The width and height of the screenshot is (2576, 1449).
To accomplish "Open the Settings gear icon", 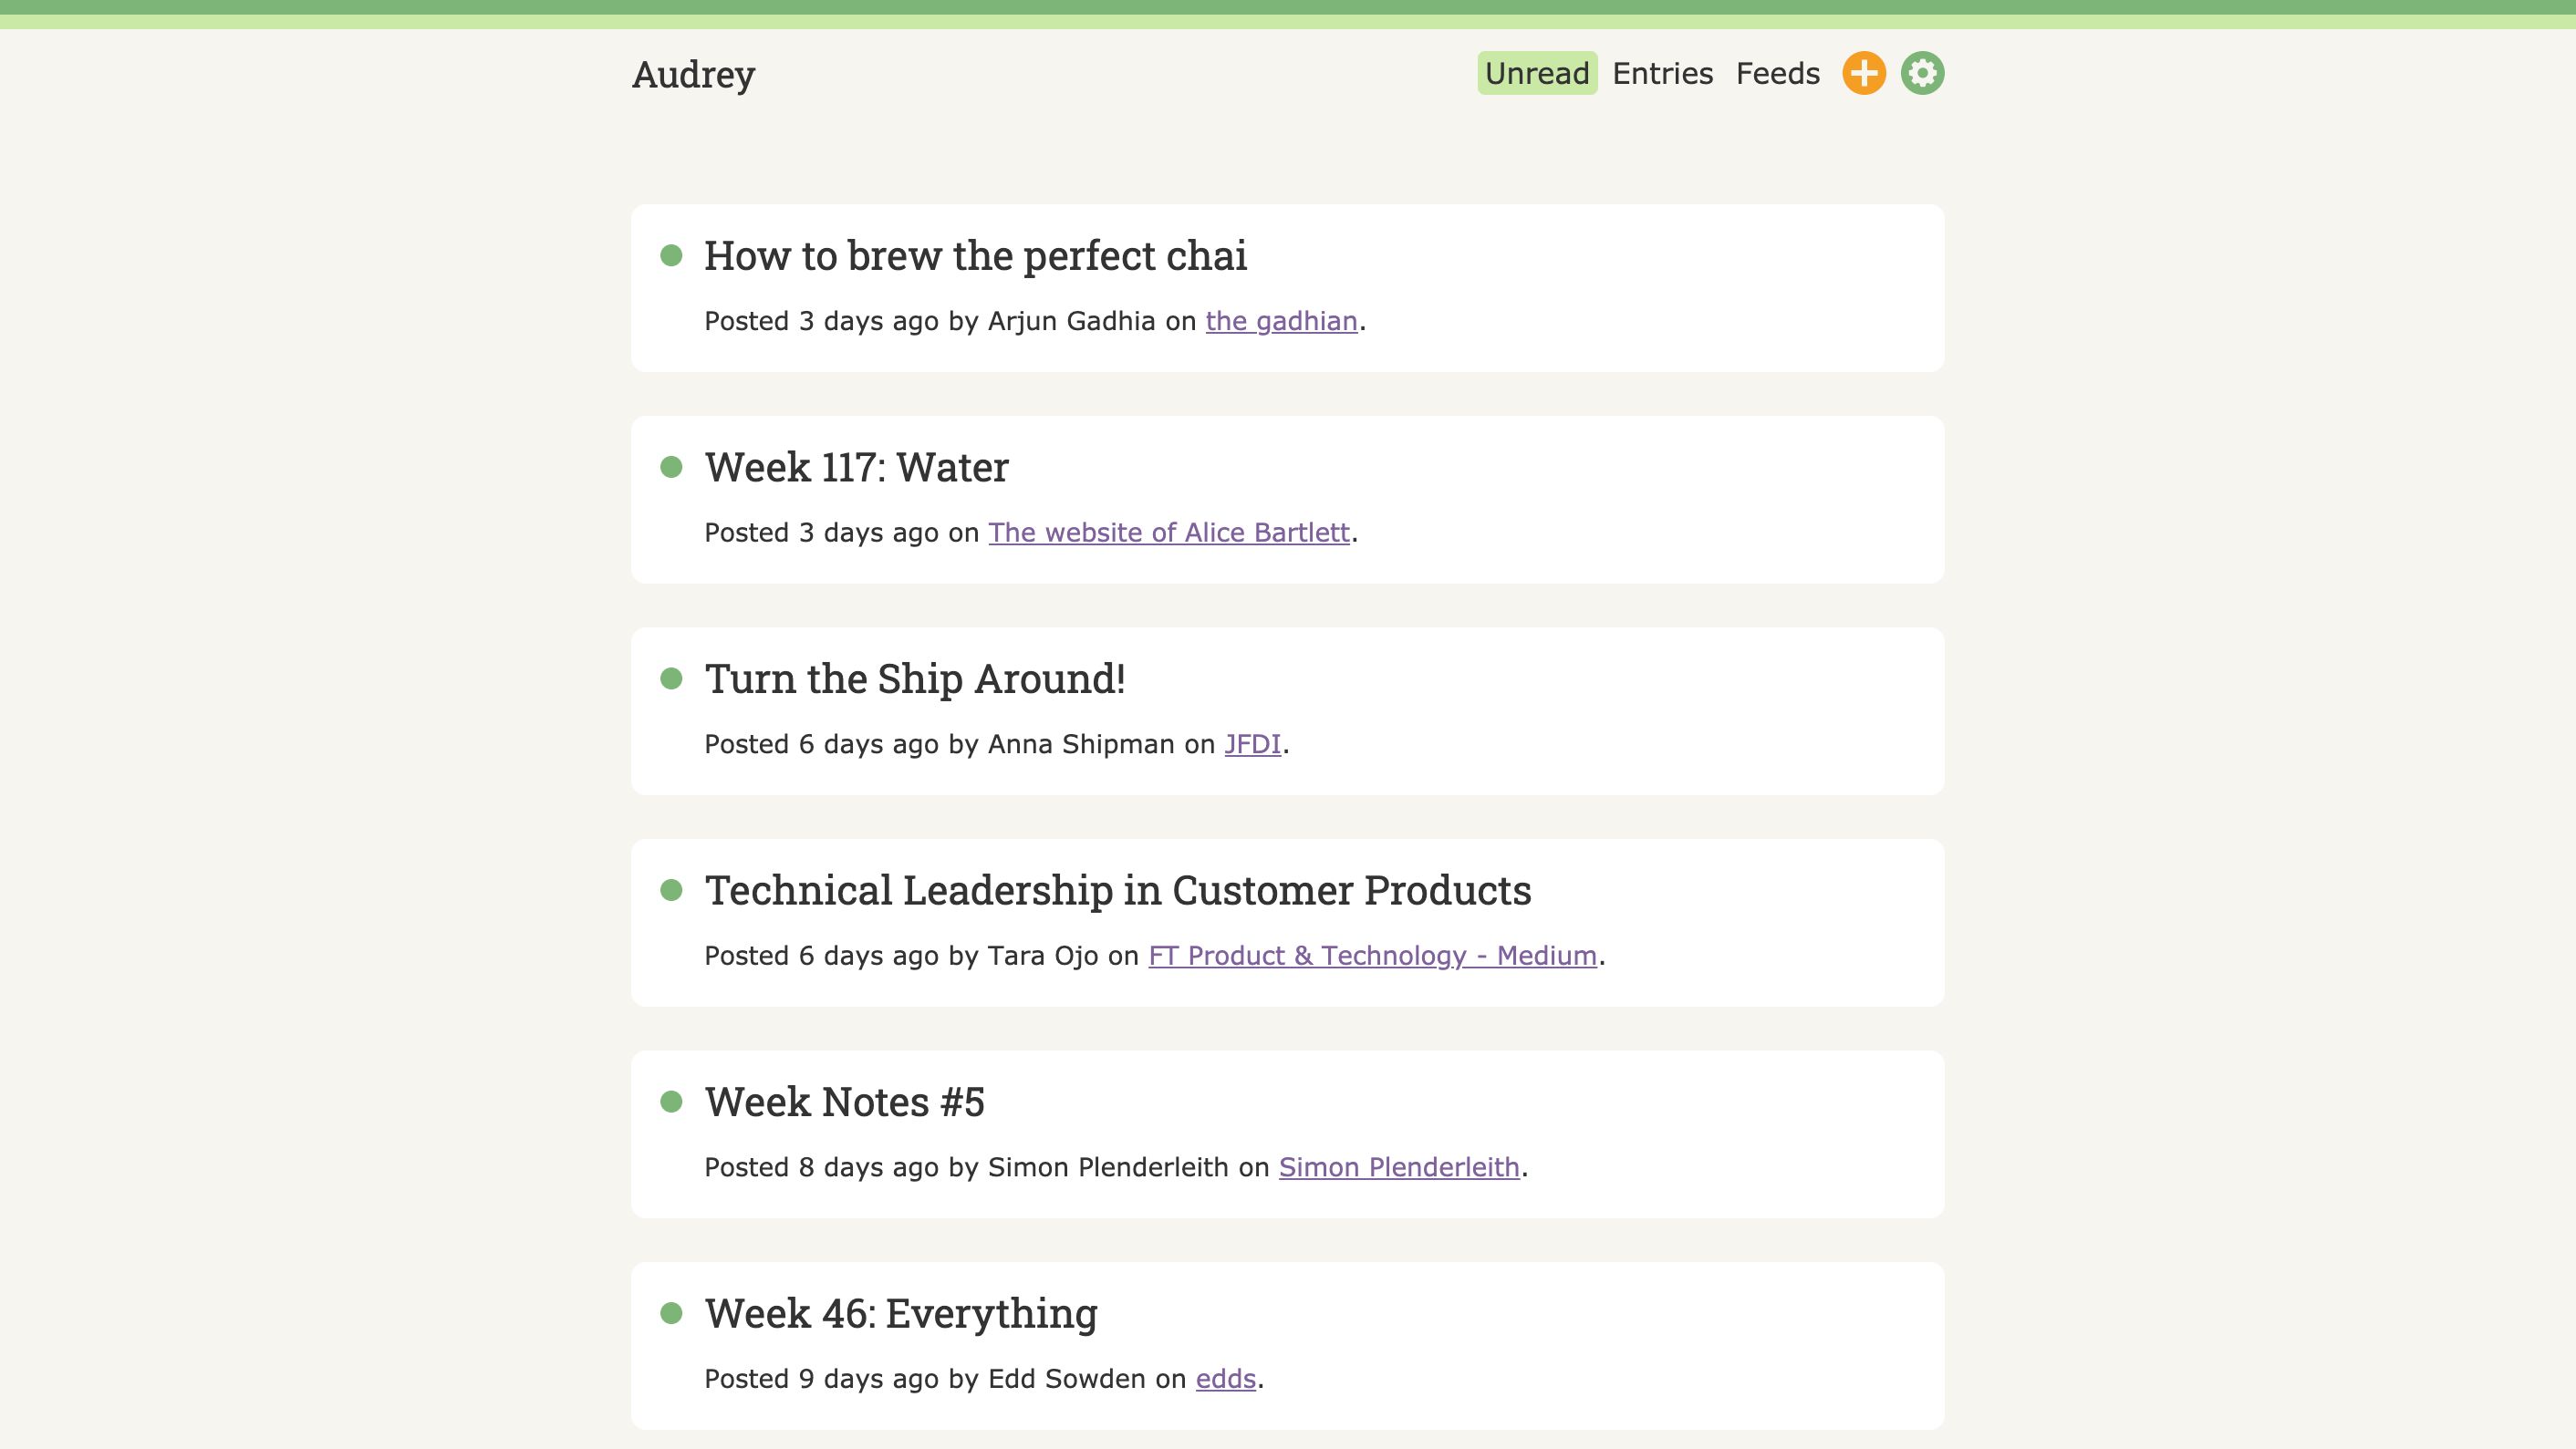I will point(1923,73).
